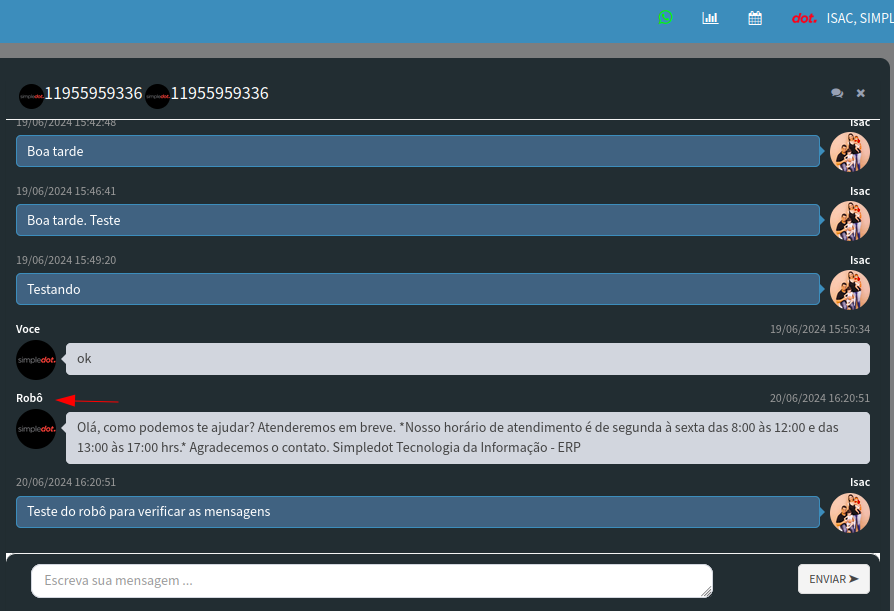
Task: Click the 'ok' message bubble
Action: tap(467, 359)
